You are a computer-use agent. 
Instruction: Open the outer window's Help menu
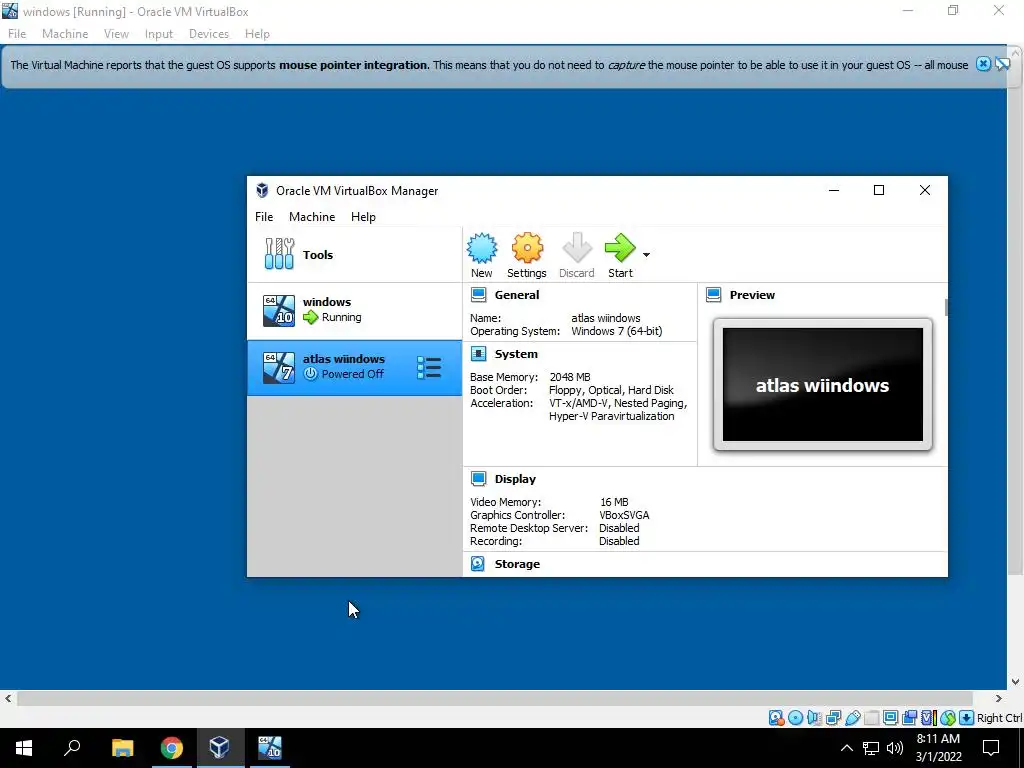click(x=257, y=34)
